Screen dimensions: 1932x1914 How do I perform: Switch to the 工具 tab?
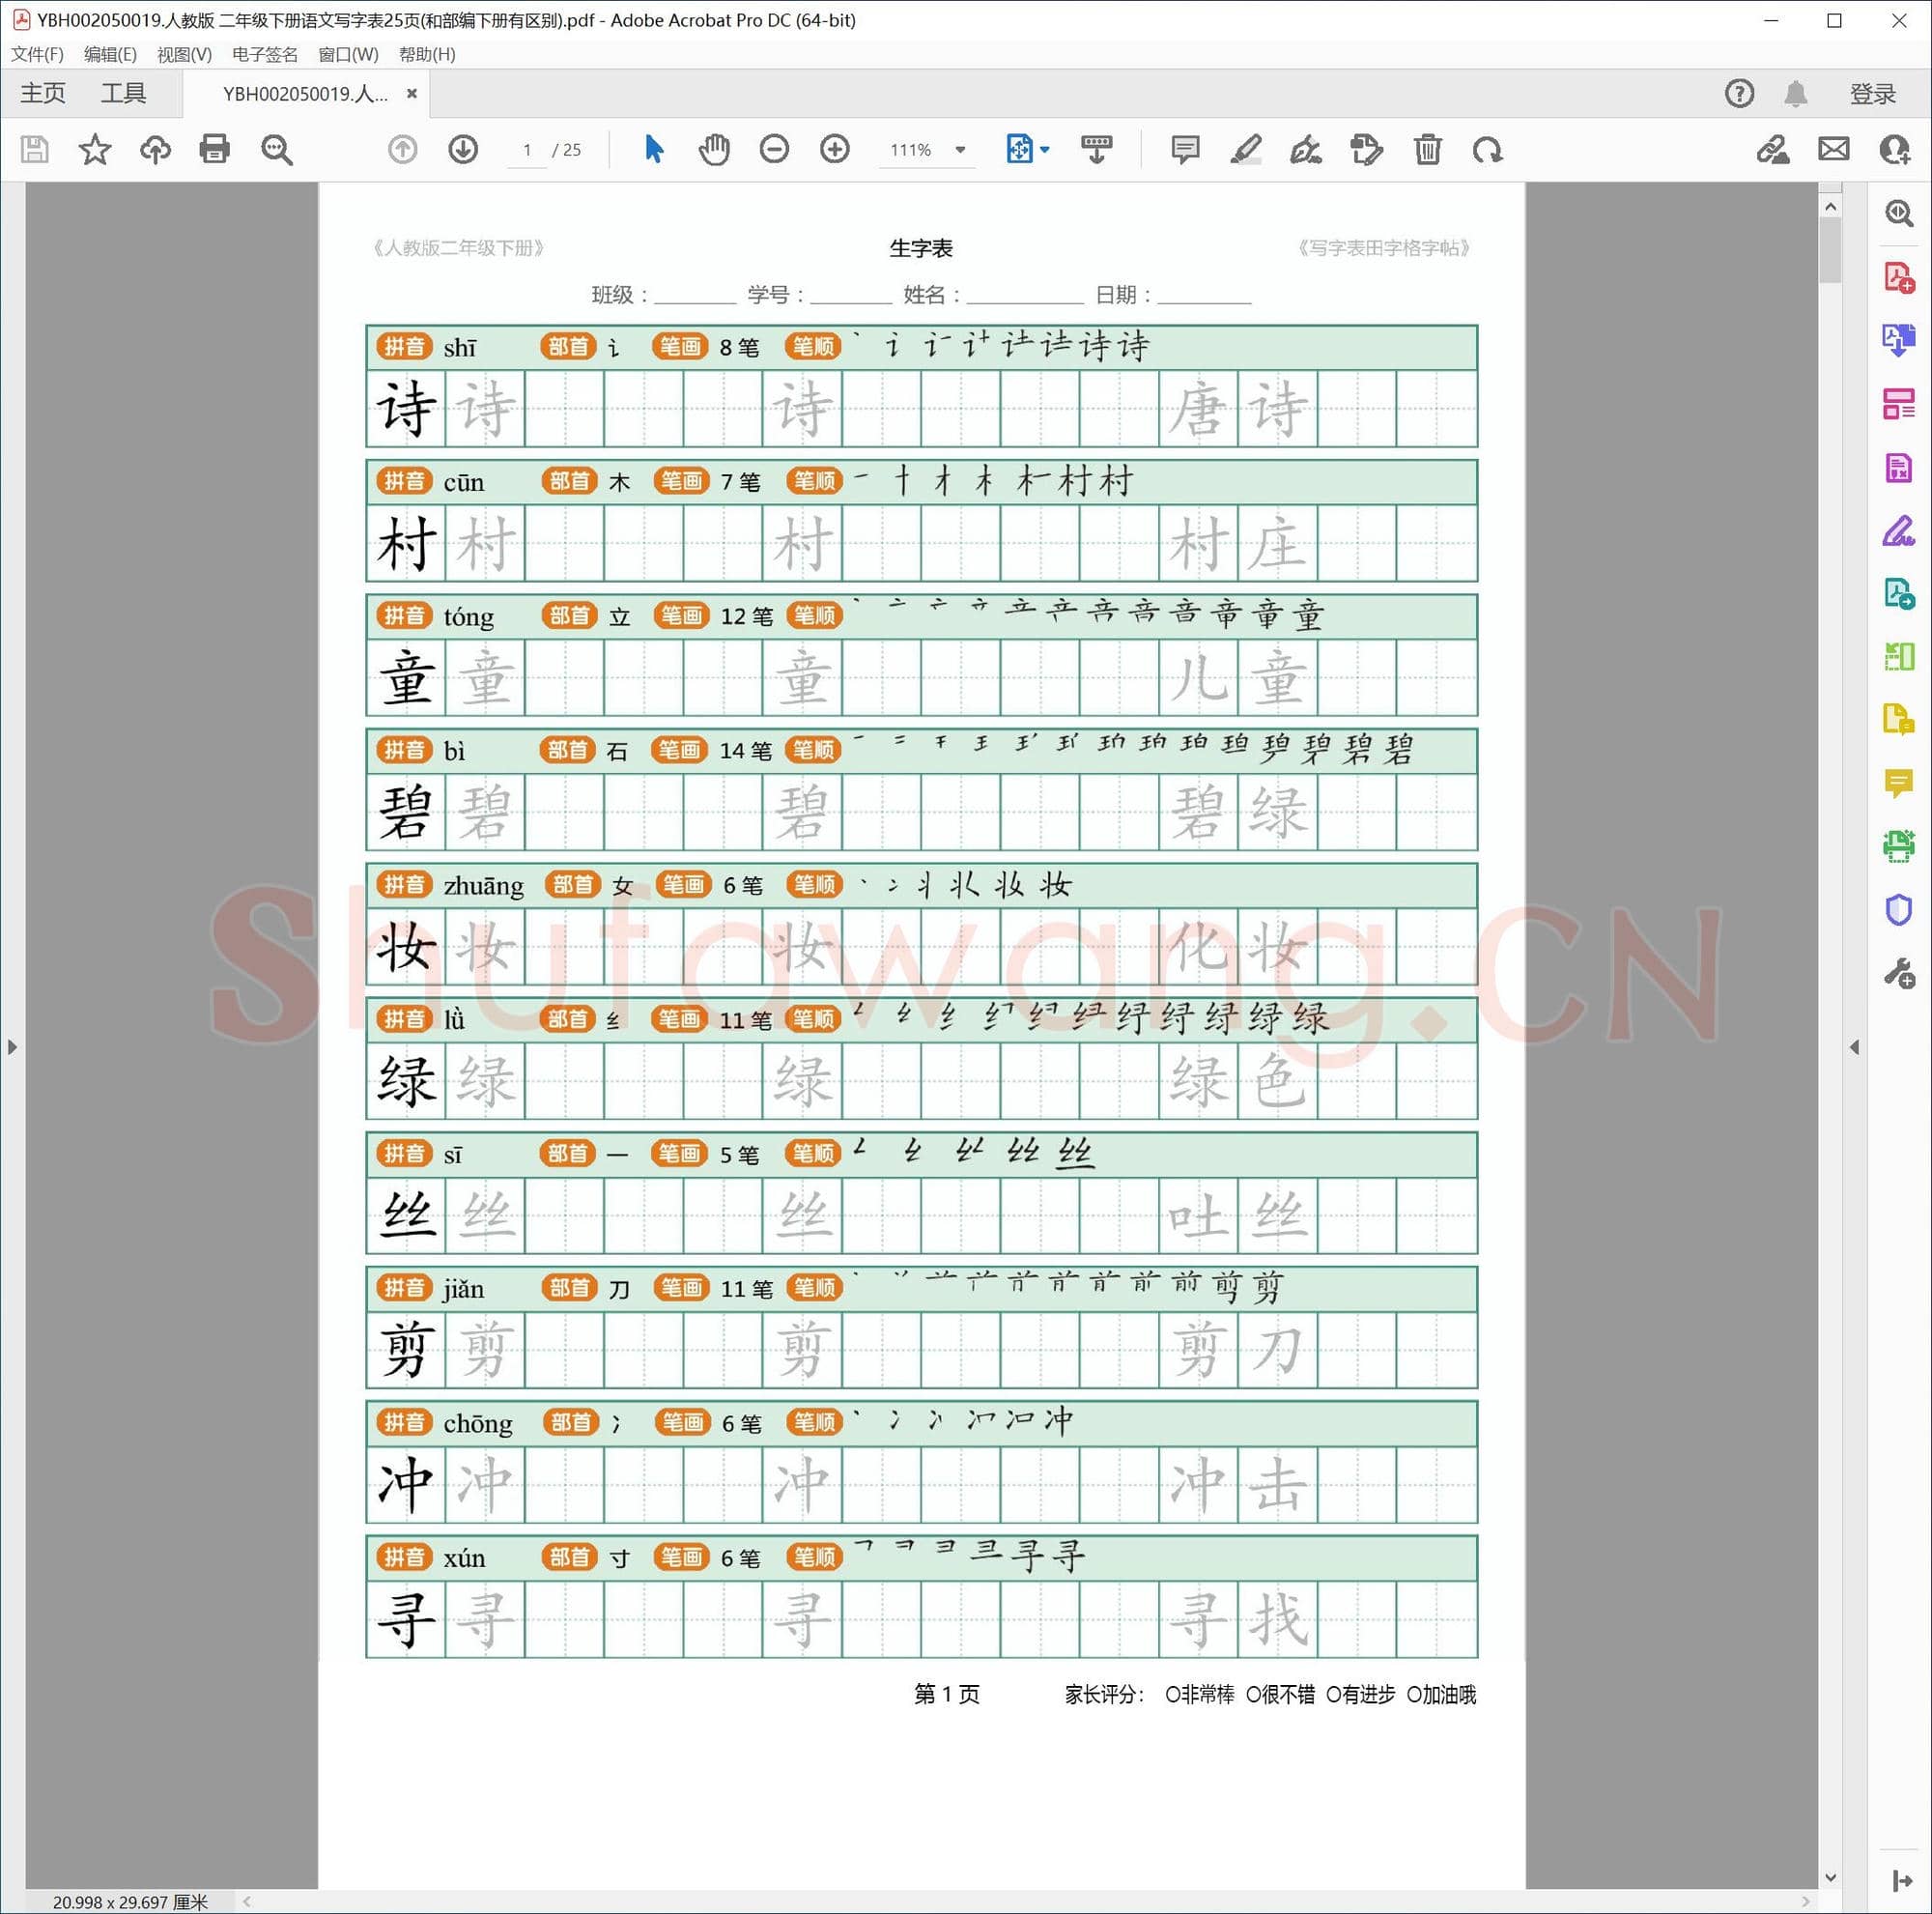point(124,93)
